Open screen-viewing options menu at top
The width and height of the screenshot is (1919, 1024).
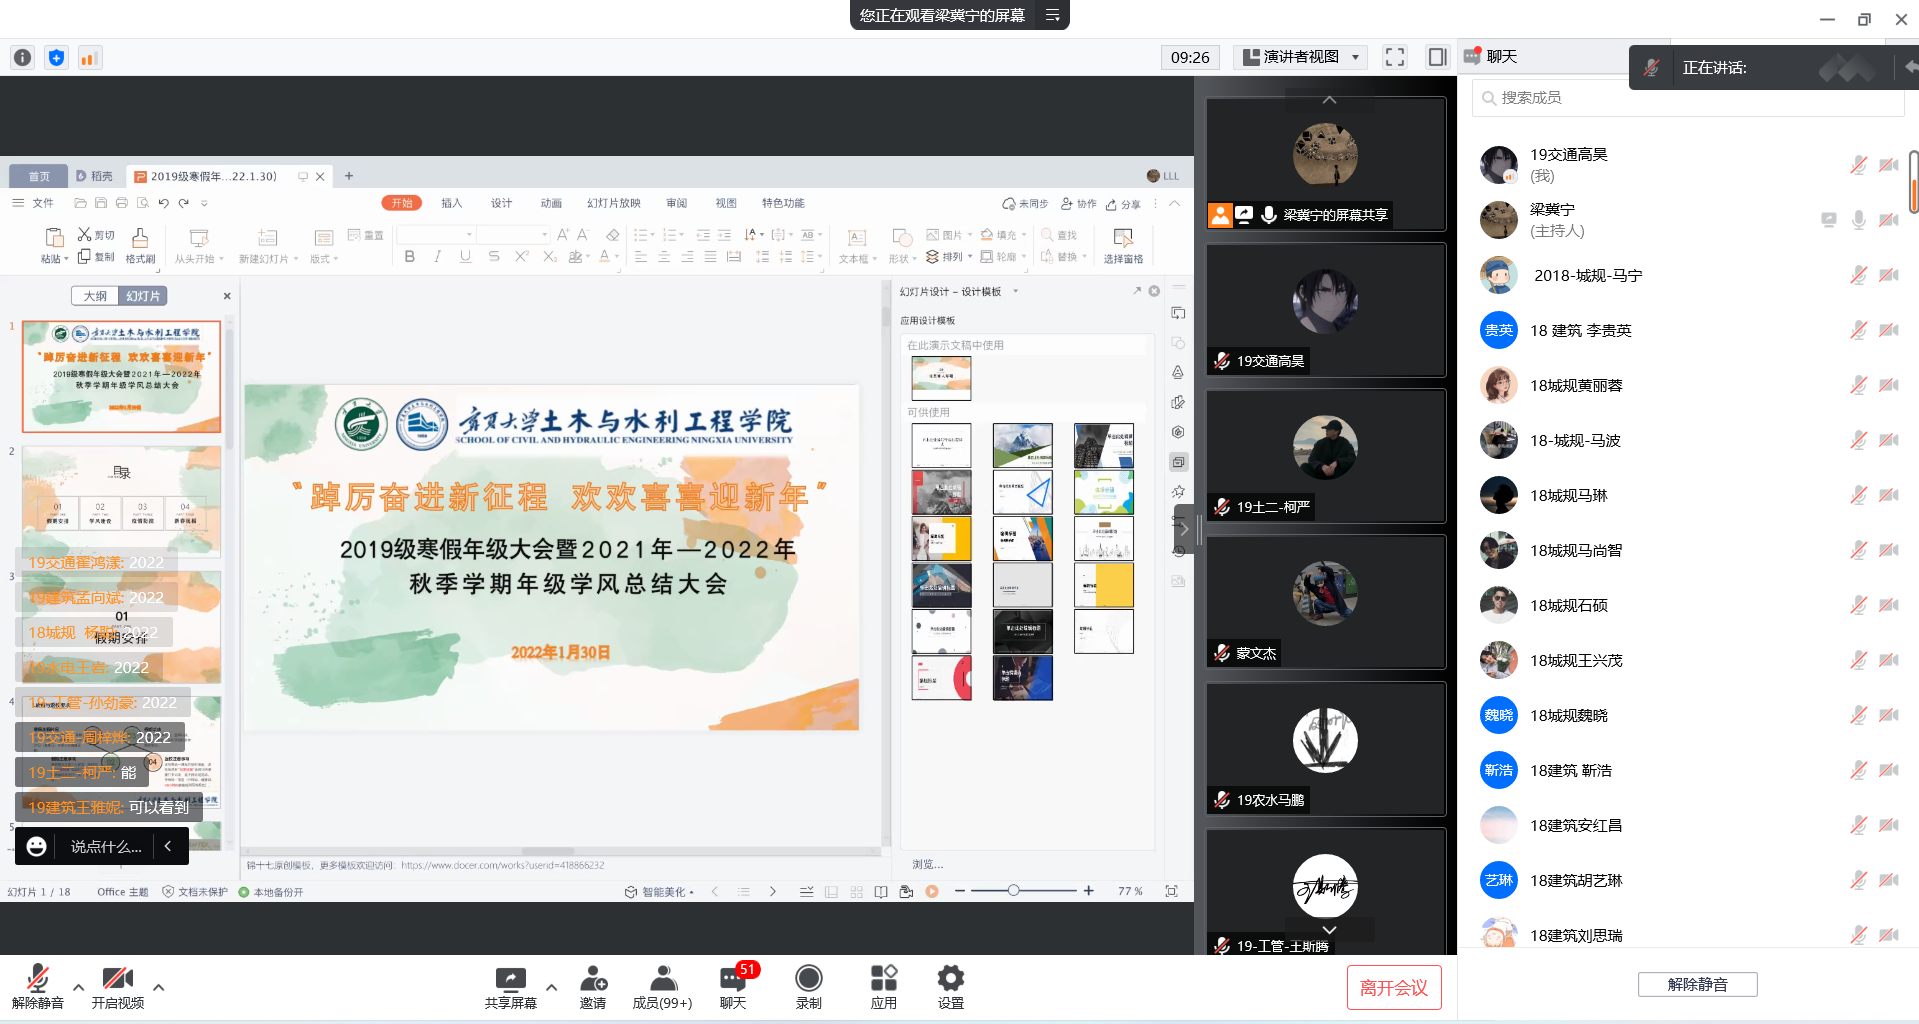point(1052,15)
